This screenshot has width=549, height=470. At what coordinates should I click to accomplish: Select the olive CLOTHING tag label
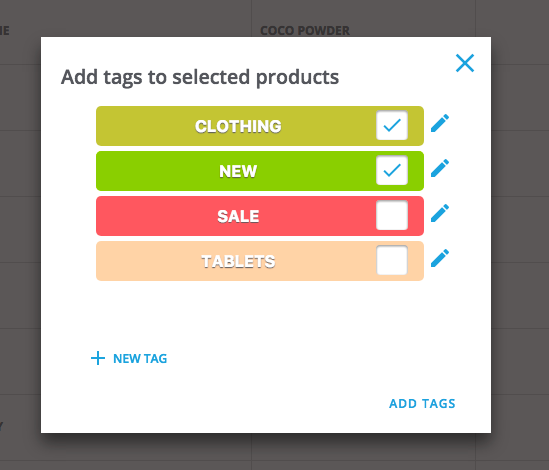[x=238, y=126]
